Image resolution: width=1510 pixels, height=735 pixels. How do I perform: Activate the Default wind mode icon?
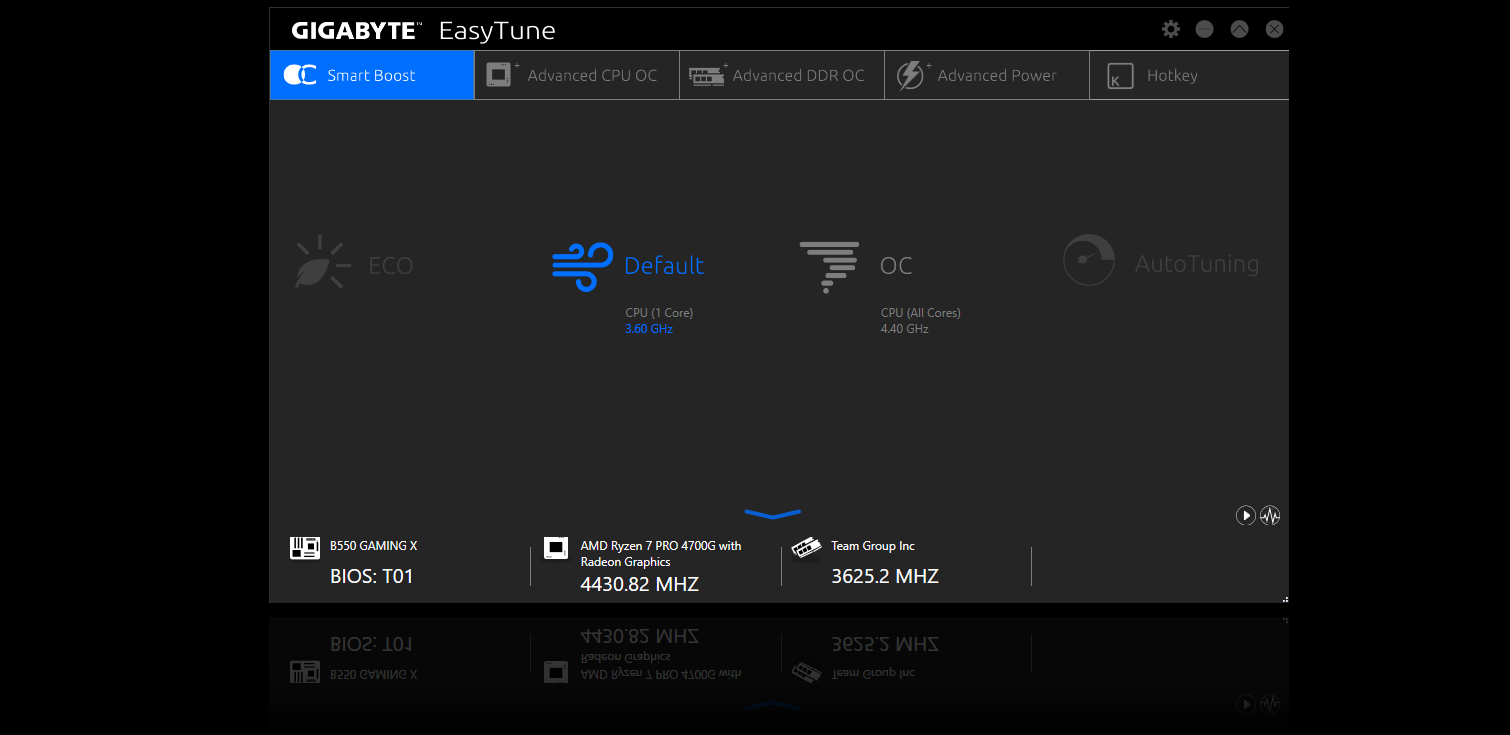click(582, 266)
